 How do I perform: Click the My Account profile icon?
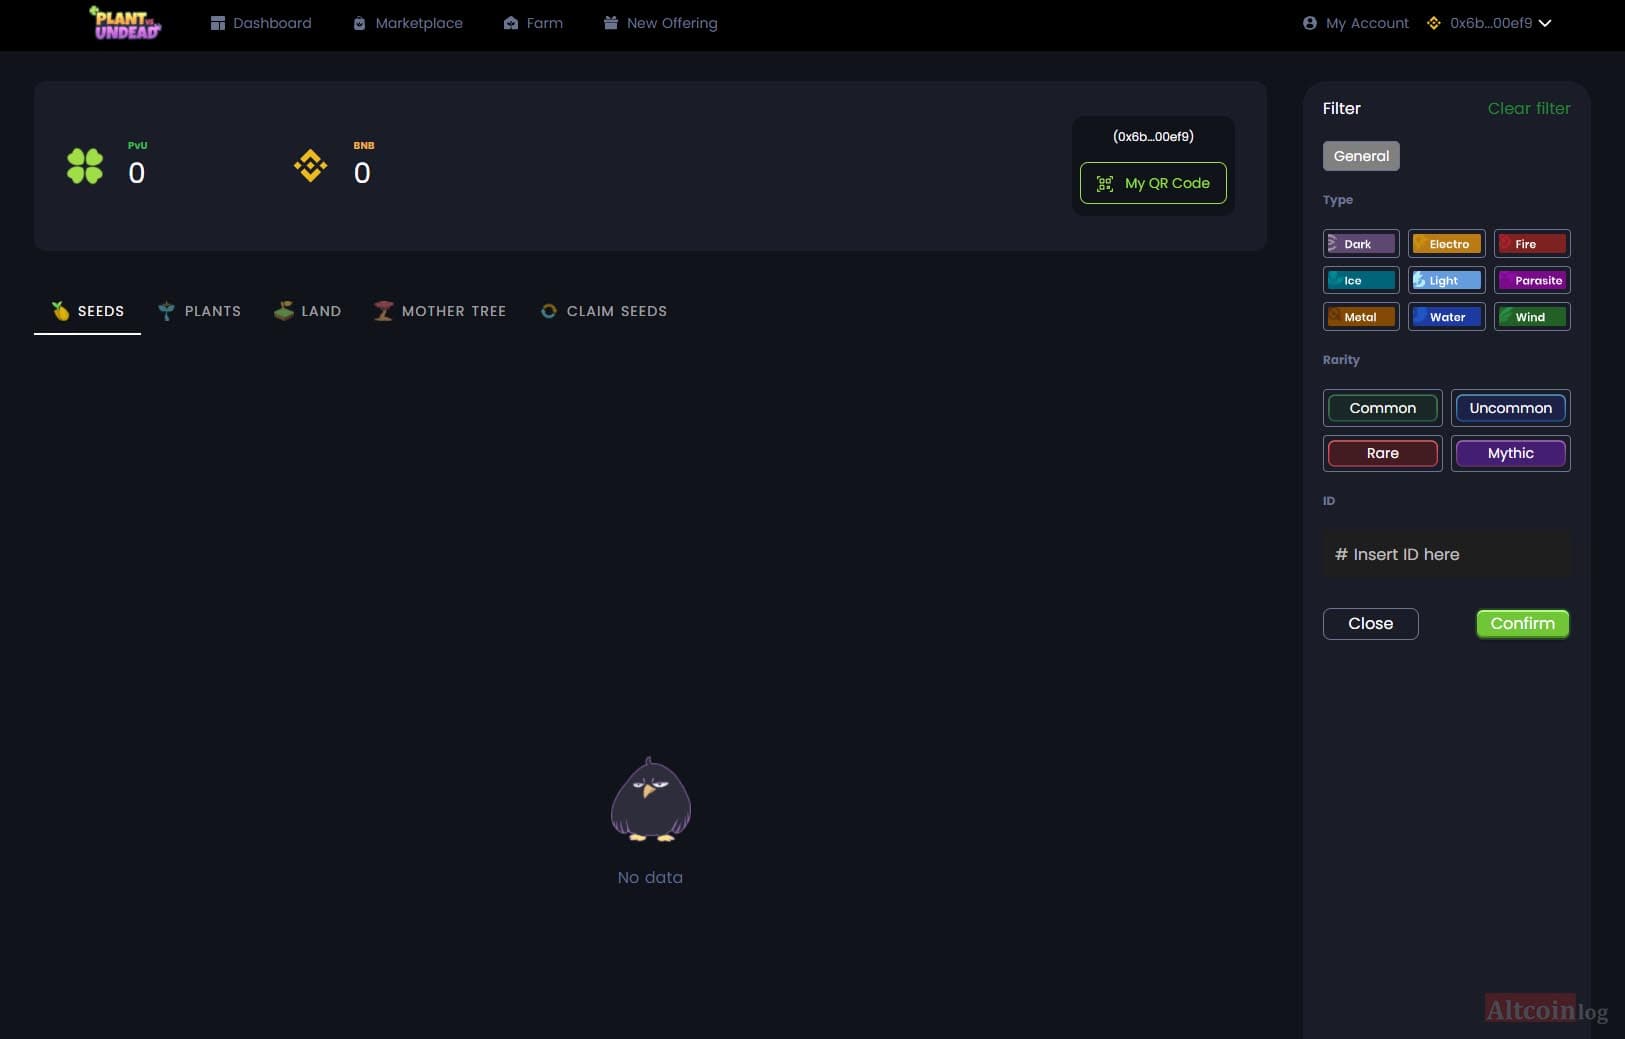(x=1310, y=23)
